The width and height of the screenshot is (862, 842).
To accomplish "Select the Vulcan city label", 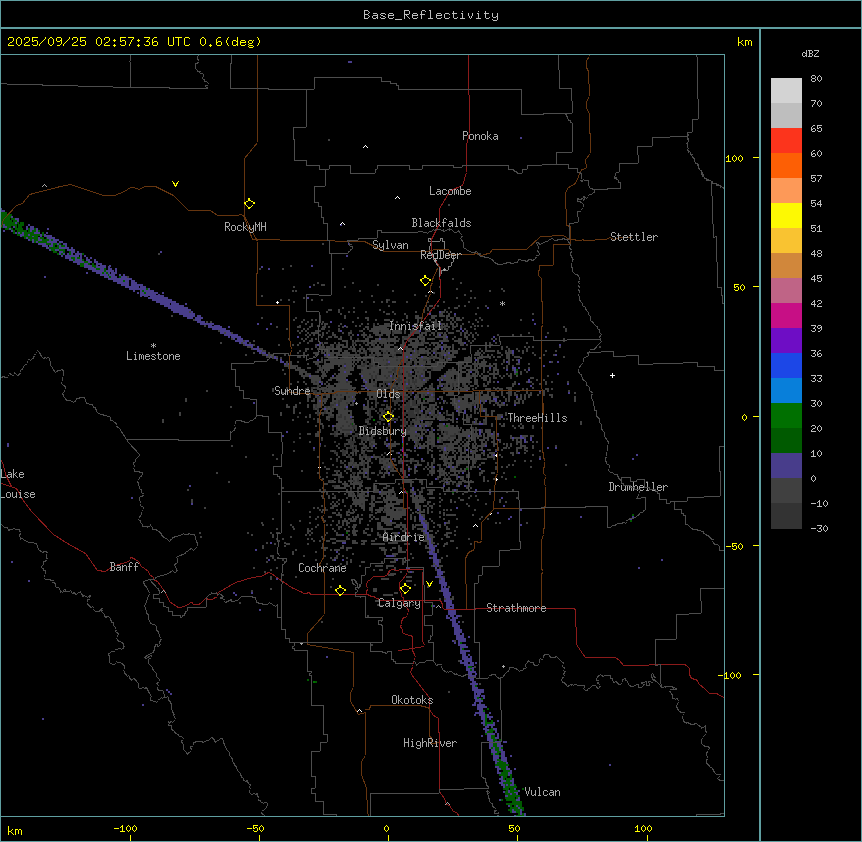I will (x=542, y=792).
